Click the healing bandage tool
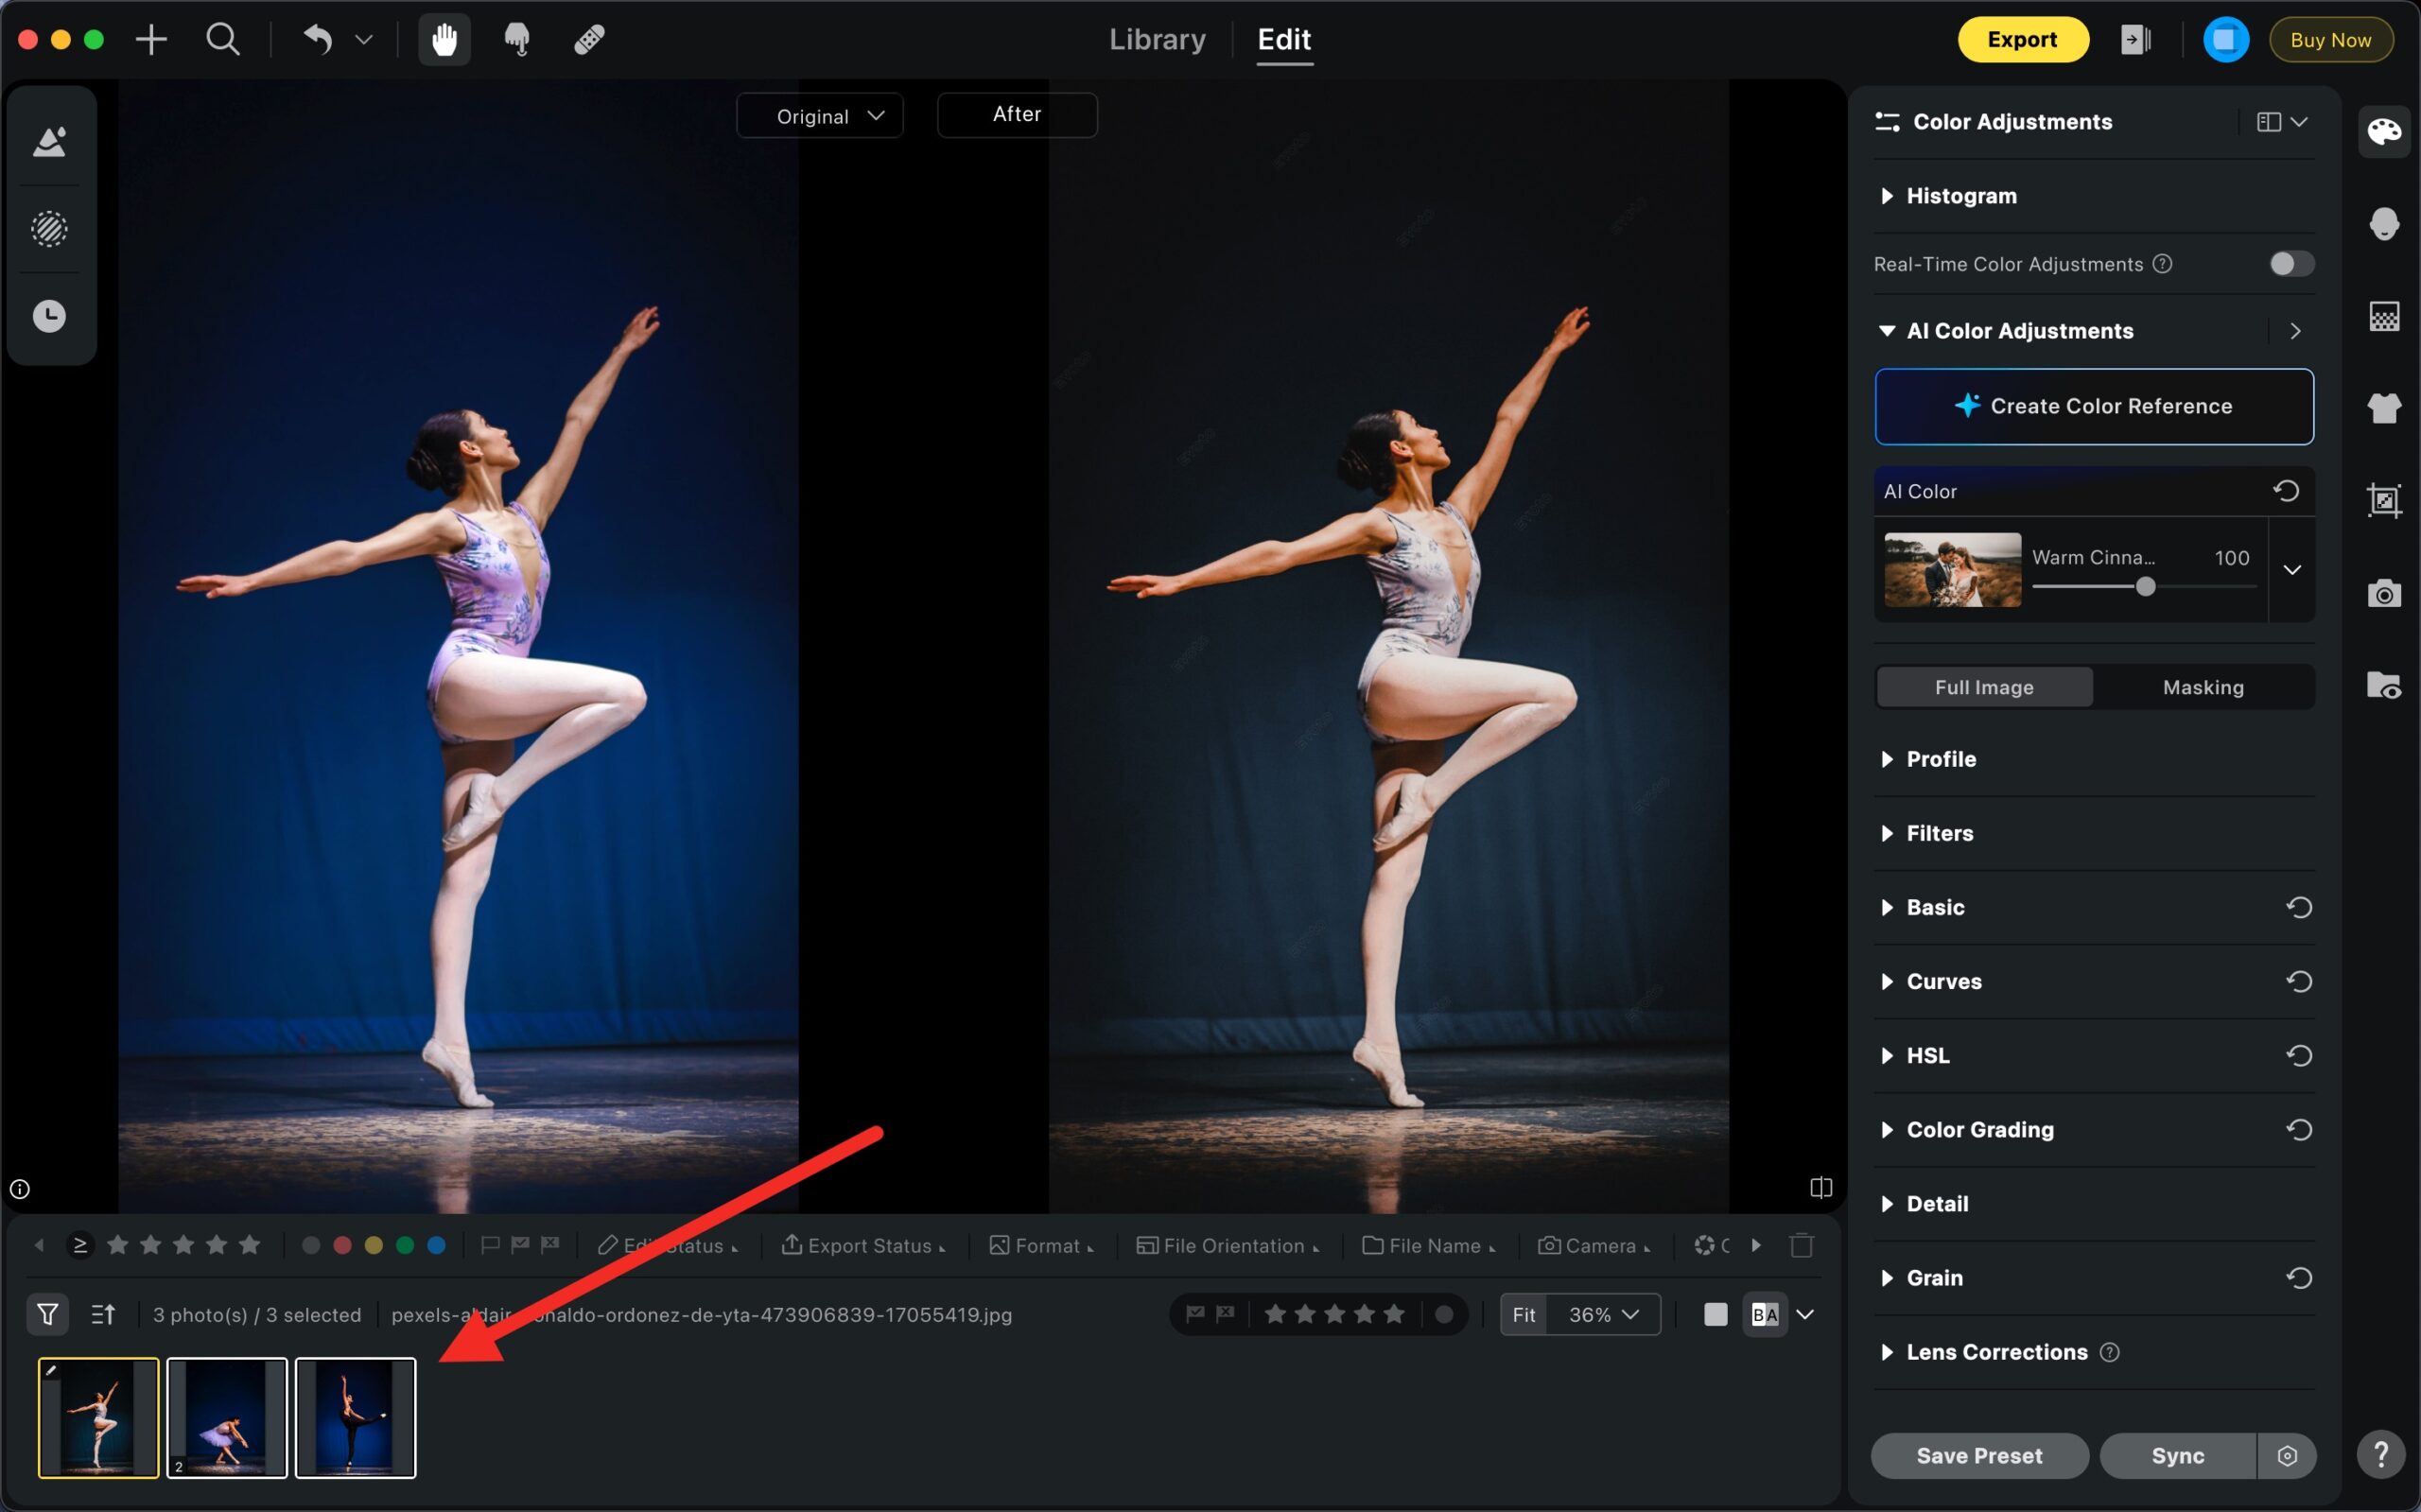This screenshot has width=2421, height=1512. pyautogui.click(x=589, y=40)
